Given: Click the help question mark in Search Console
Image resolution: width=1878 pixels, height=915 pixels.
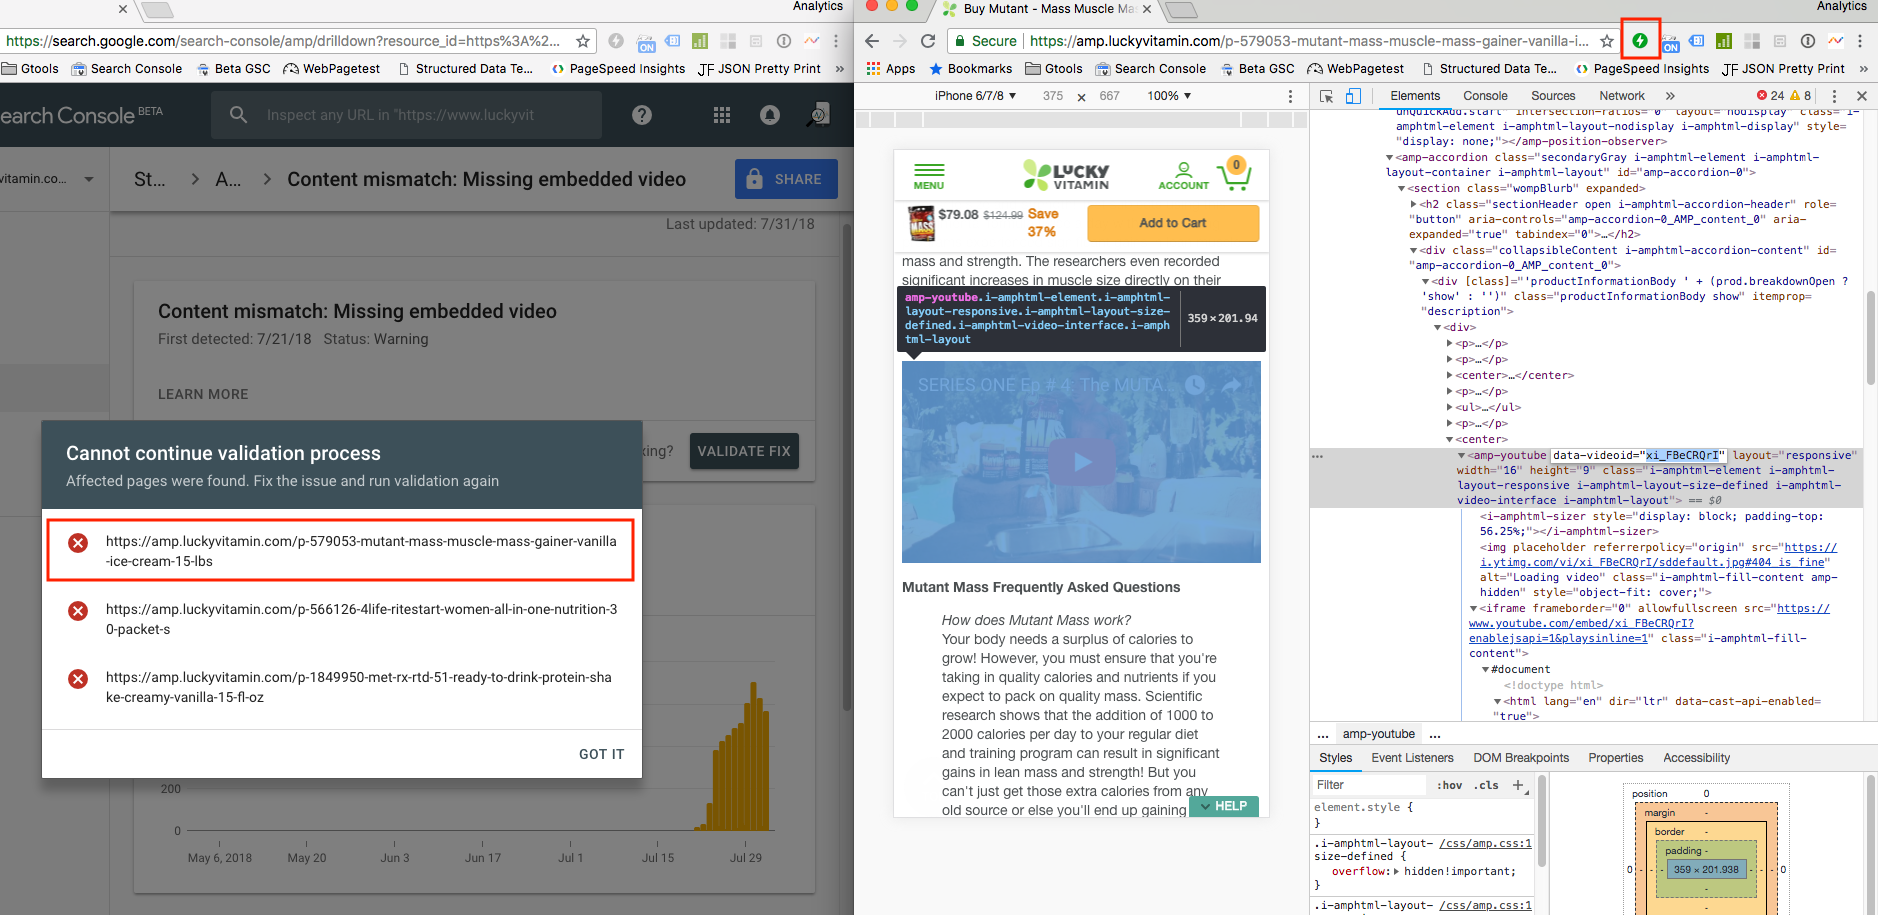Looking at the screenshot, I should point(640,114).
